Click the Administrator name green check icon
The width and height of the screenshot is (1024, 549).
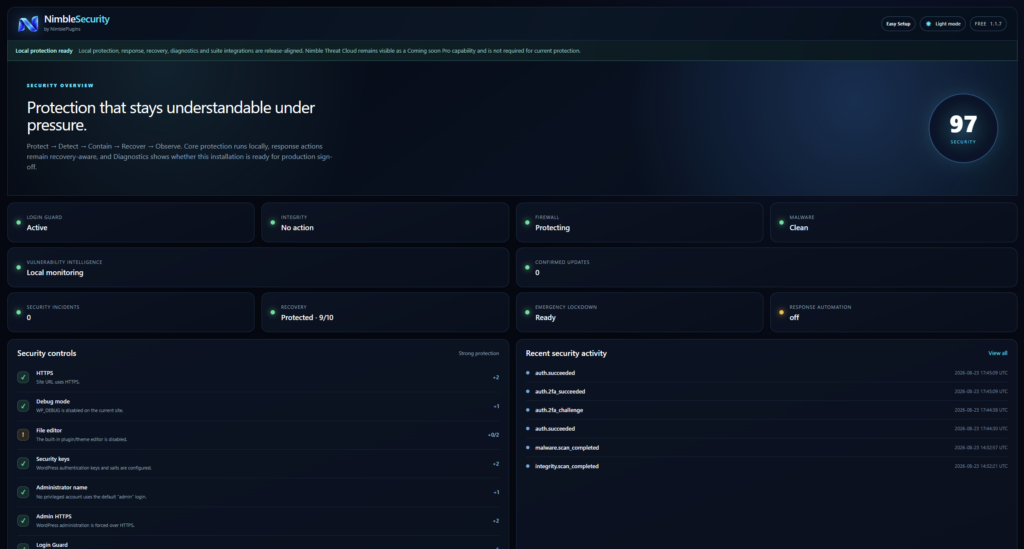click(23, 492)
